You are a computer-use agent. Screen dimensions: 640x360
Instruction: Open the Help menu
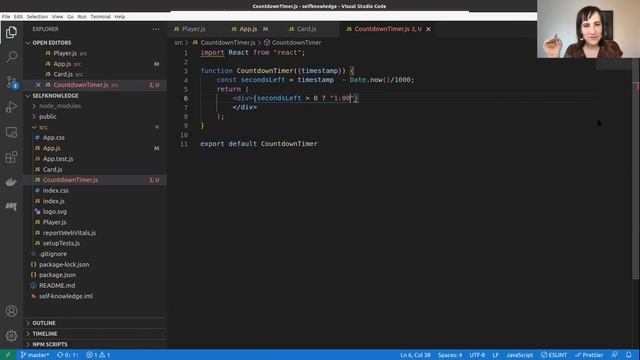(120, 17)
